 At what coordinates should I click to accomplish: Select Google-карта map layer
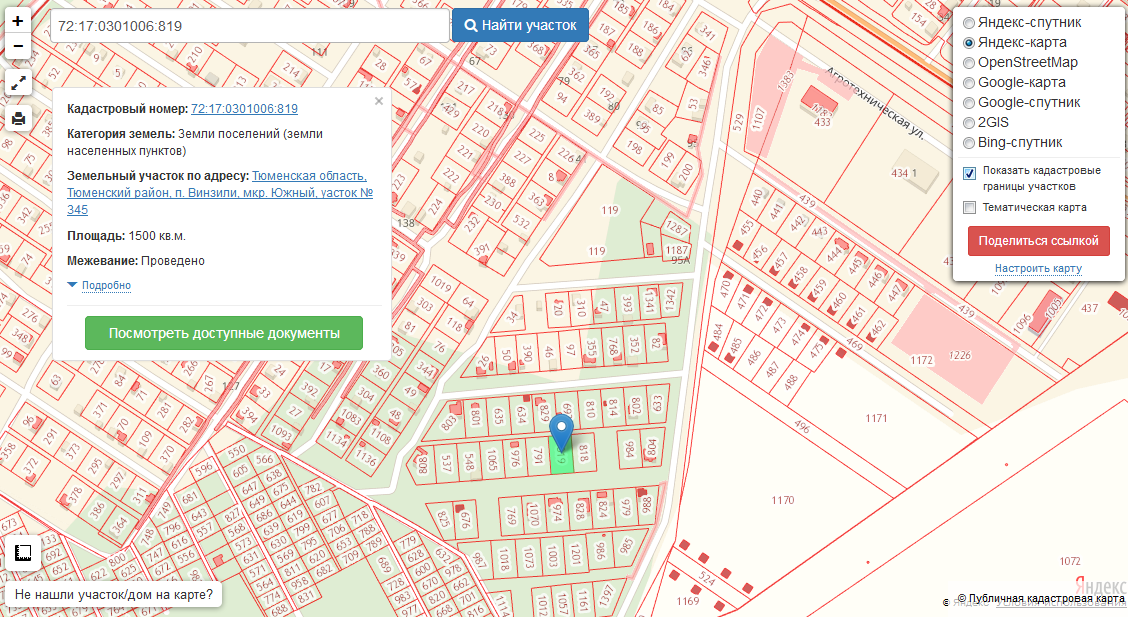pos(969,83)
